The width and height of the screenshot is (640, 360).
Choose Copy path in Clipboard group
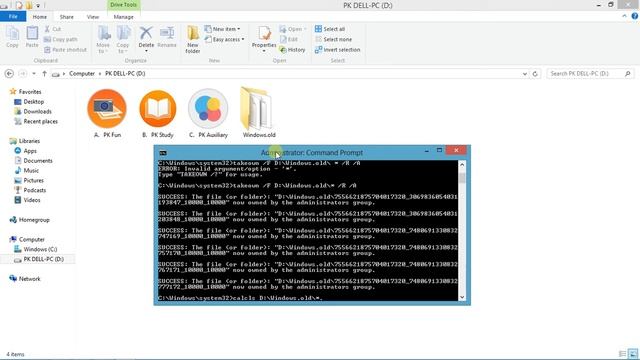[x=60, y=39]
